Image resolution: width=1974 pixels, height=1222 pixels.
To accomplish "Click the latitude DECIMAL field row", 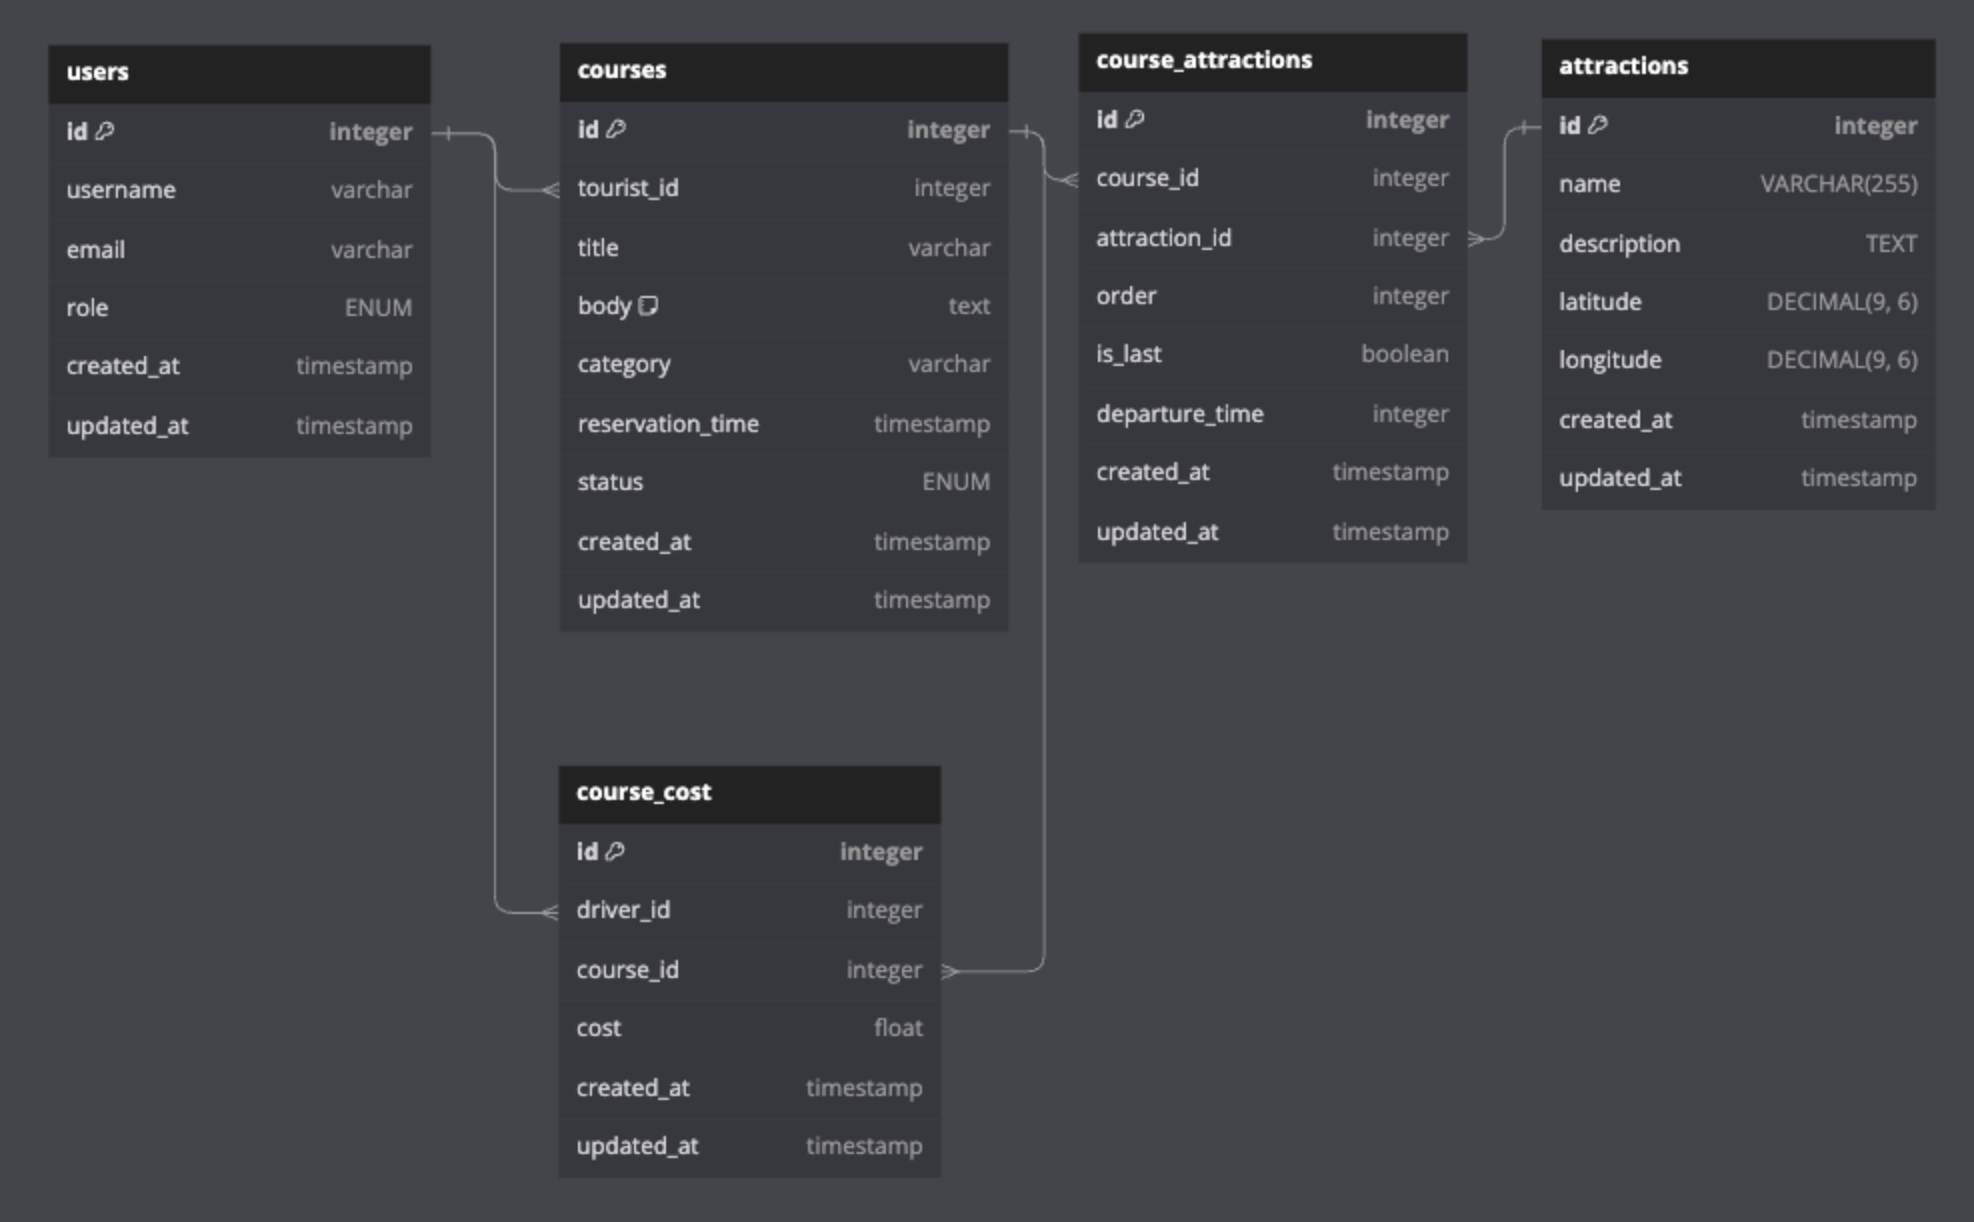I will pos(1737,302).
